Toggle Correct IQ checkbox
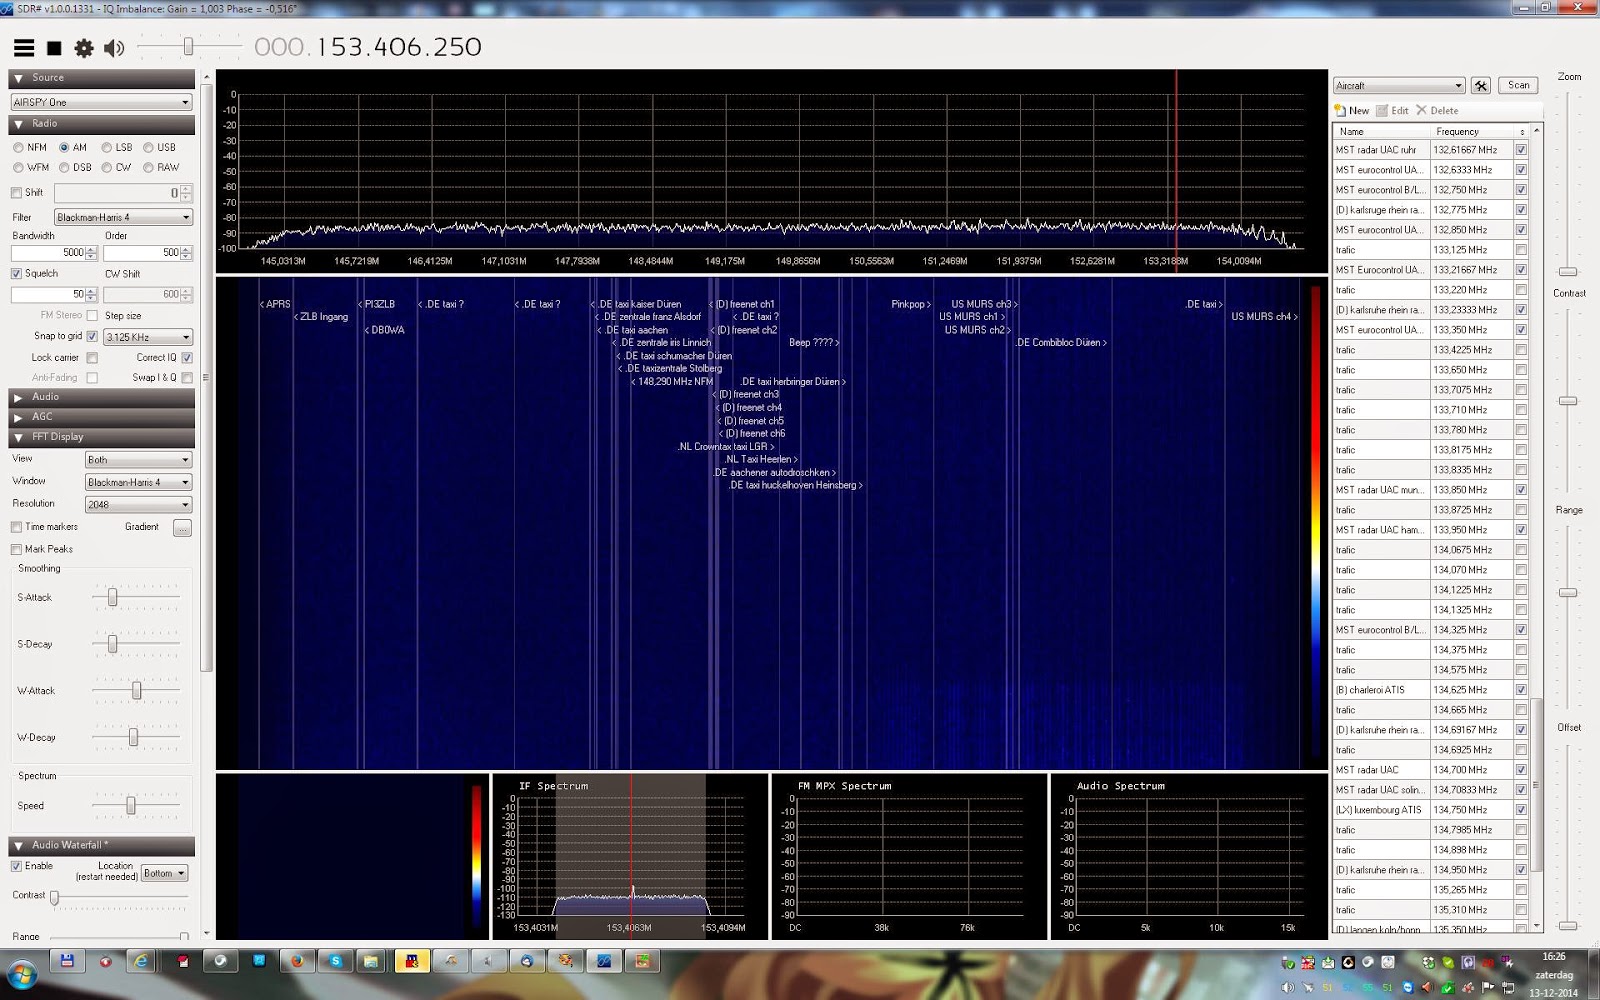Viewport: 1600px width, 1000px height. pyautogui.click(x=187, y=358)
